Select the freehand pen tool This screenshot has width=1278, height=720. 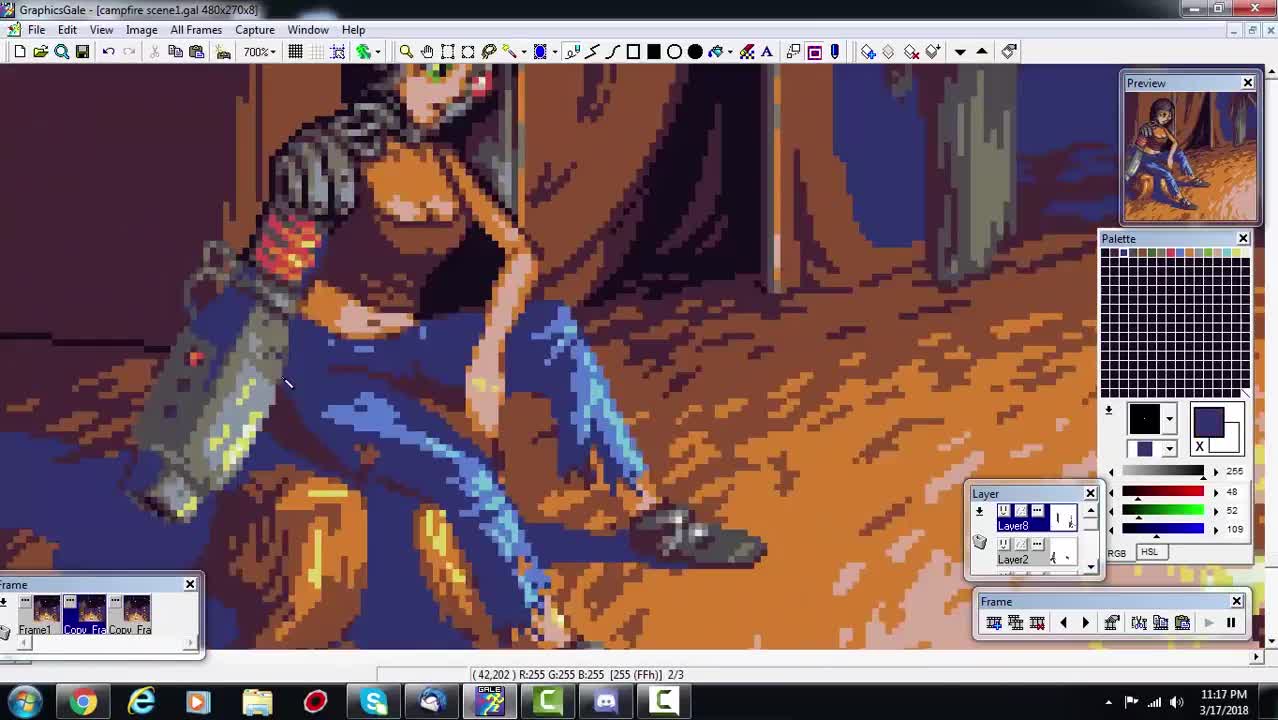point(571,52)
